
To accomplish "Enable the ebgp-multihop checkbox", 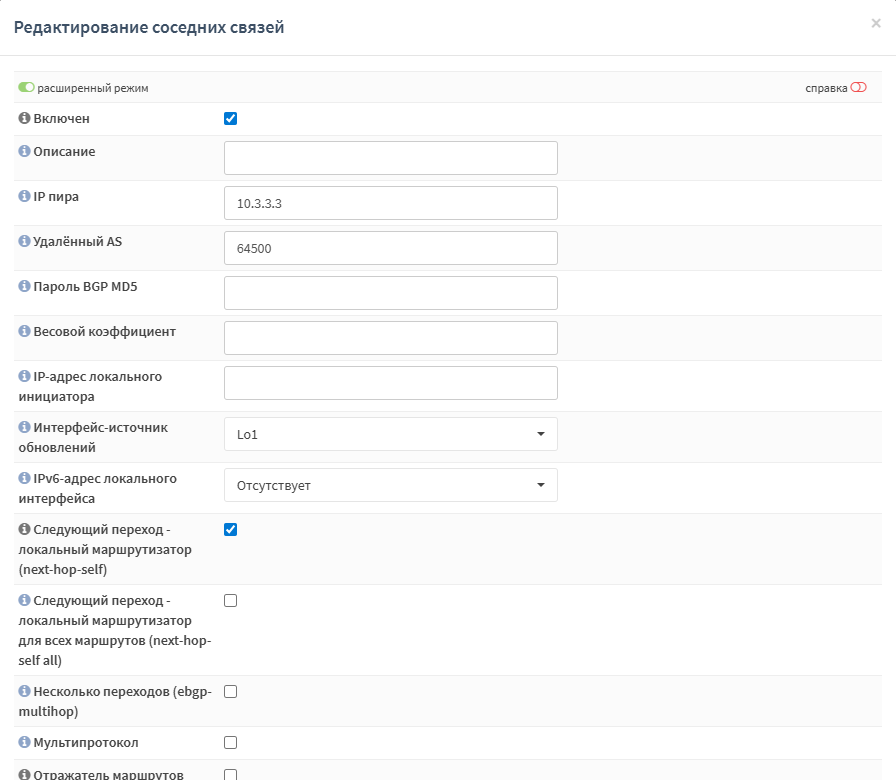I will pyautogui.click(x=231, y=692).
